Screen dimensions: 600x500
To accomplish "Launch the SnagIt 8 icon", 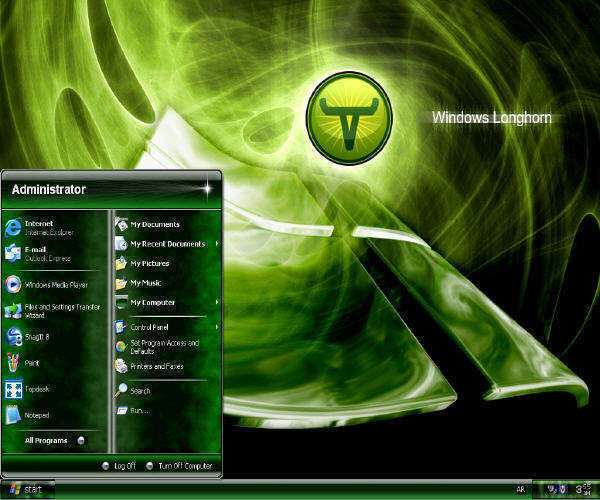I will [x=14, y=337].
